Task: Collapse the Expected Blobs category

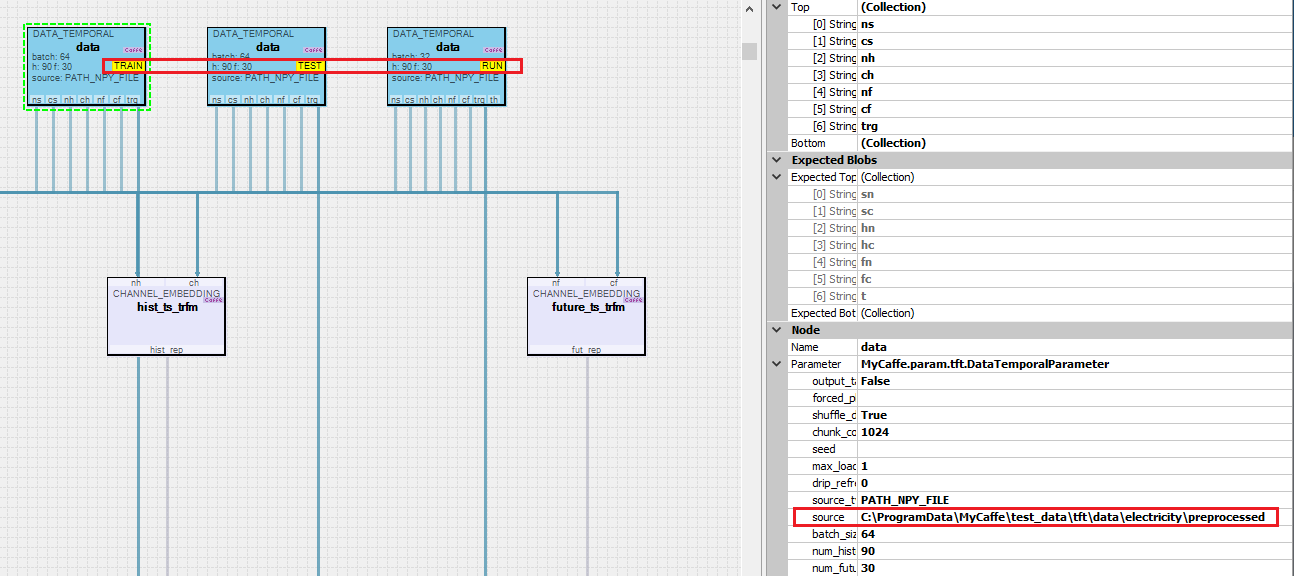Action: 777,160
